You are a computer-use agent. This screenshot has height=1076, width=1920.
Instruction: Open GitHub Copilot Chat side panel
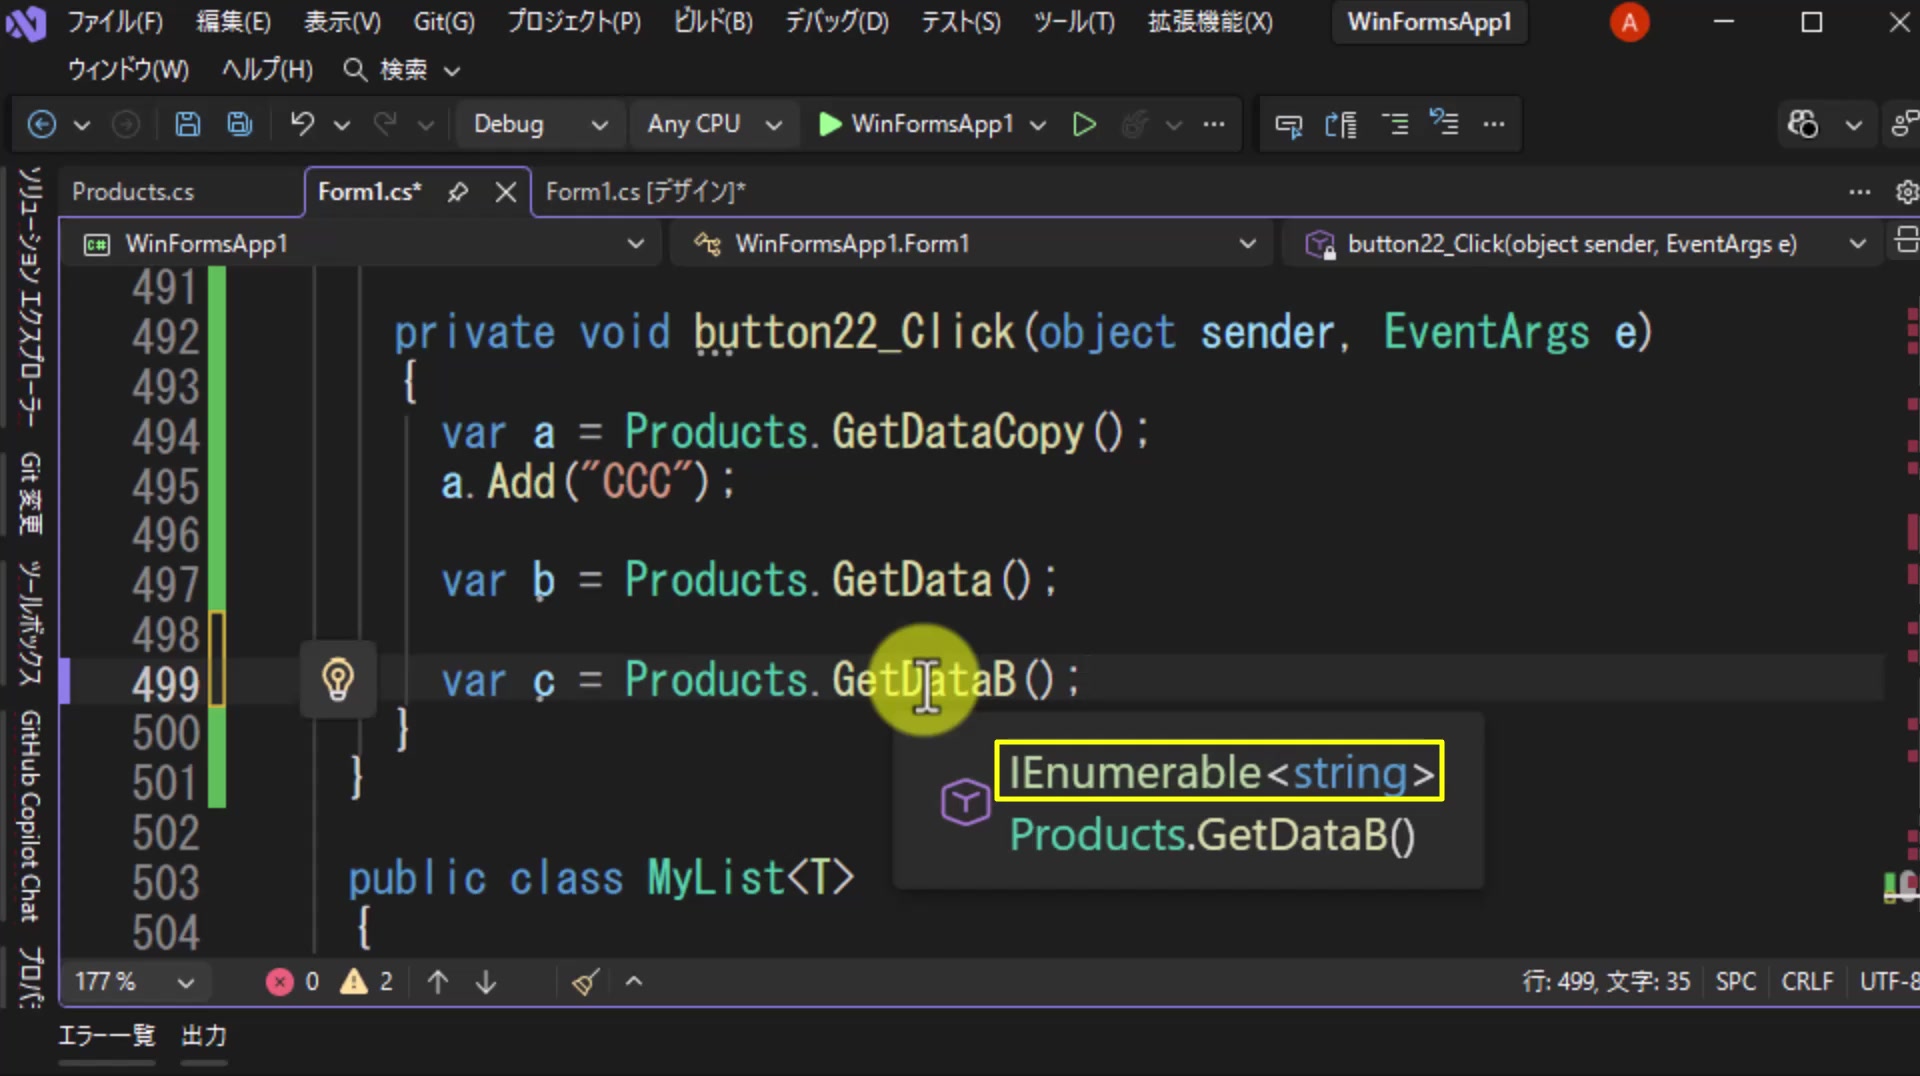point(30,816)
